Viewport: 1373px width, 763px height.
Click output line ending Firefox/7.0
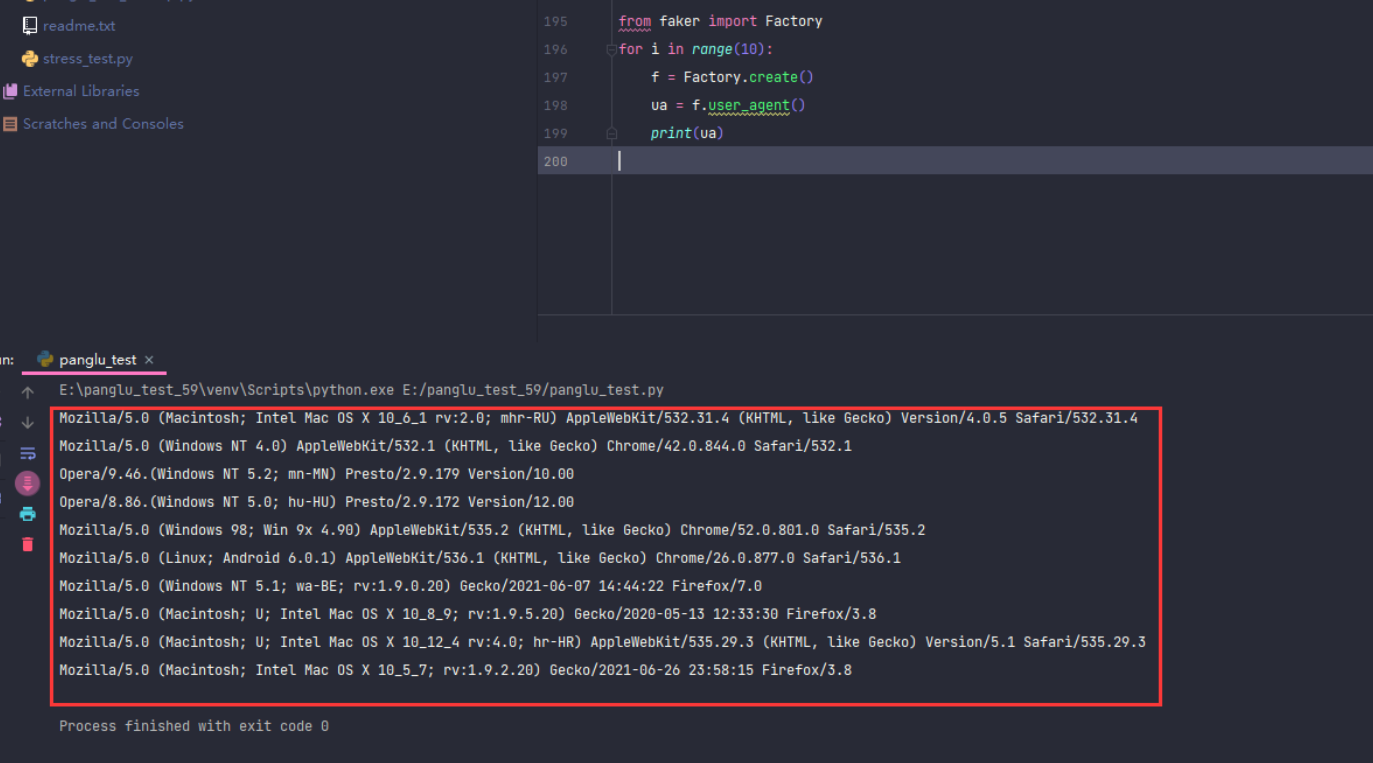[x=410, y=586]
